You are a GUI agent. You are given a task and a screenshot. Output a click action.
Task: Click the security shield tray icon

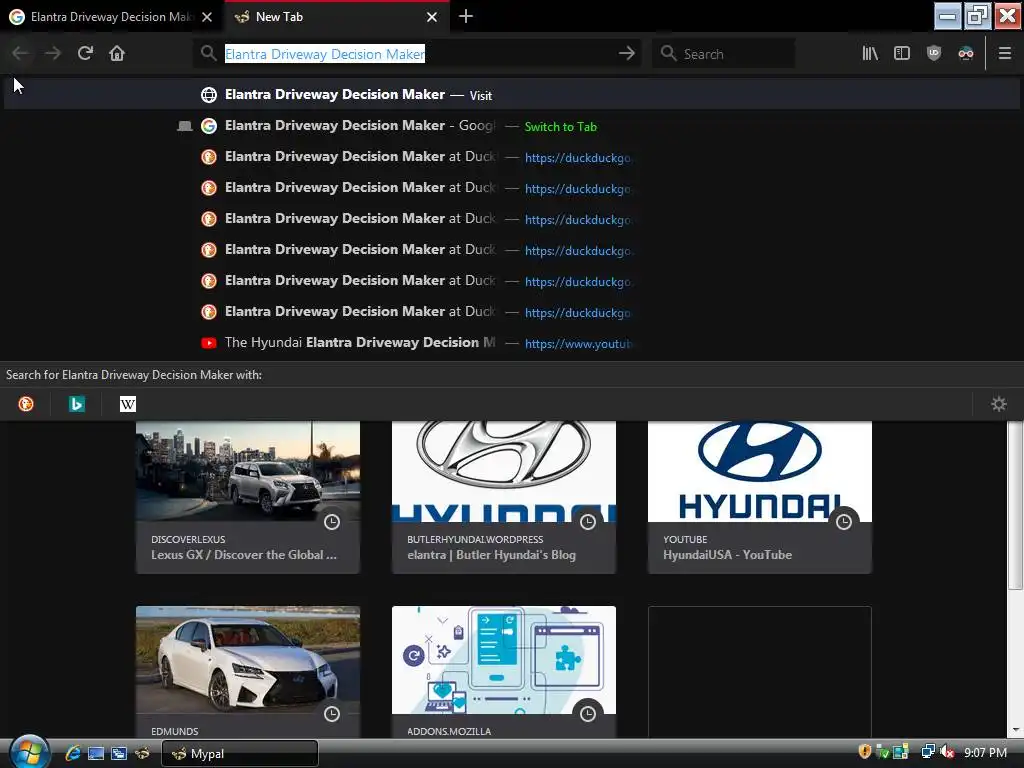(865, 752)
